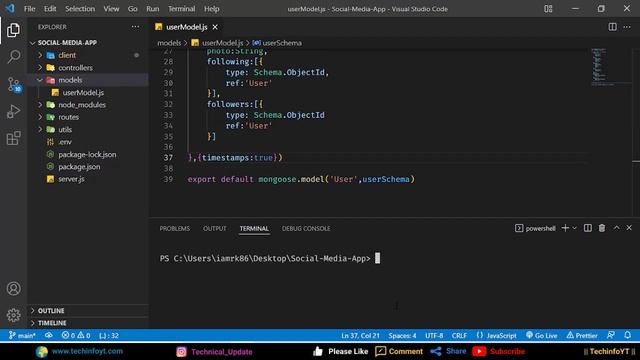Kill terminal with trash icon

pos(602,228)
